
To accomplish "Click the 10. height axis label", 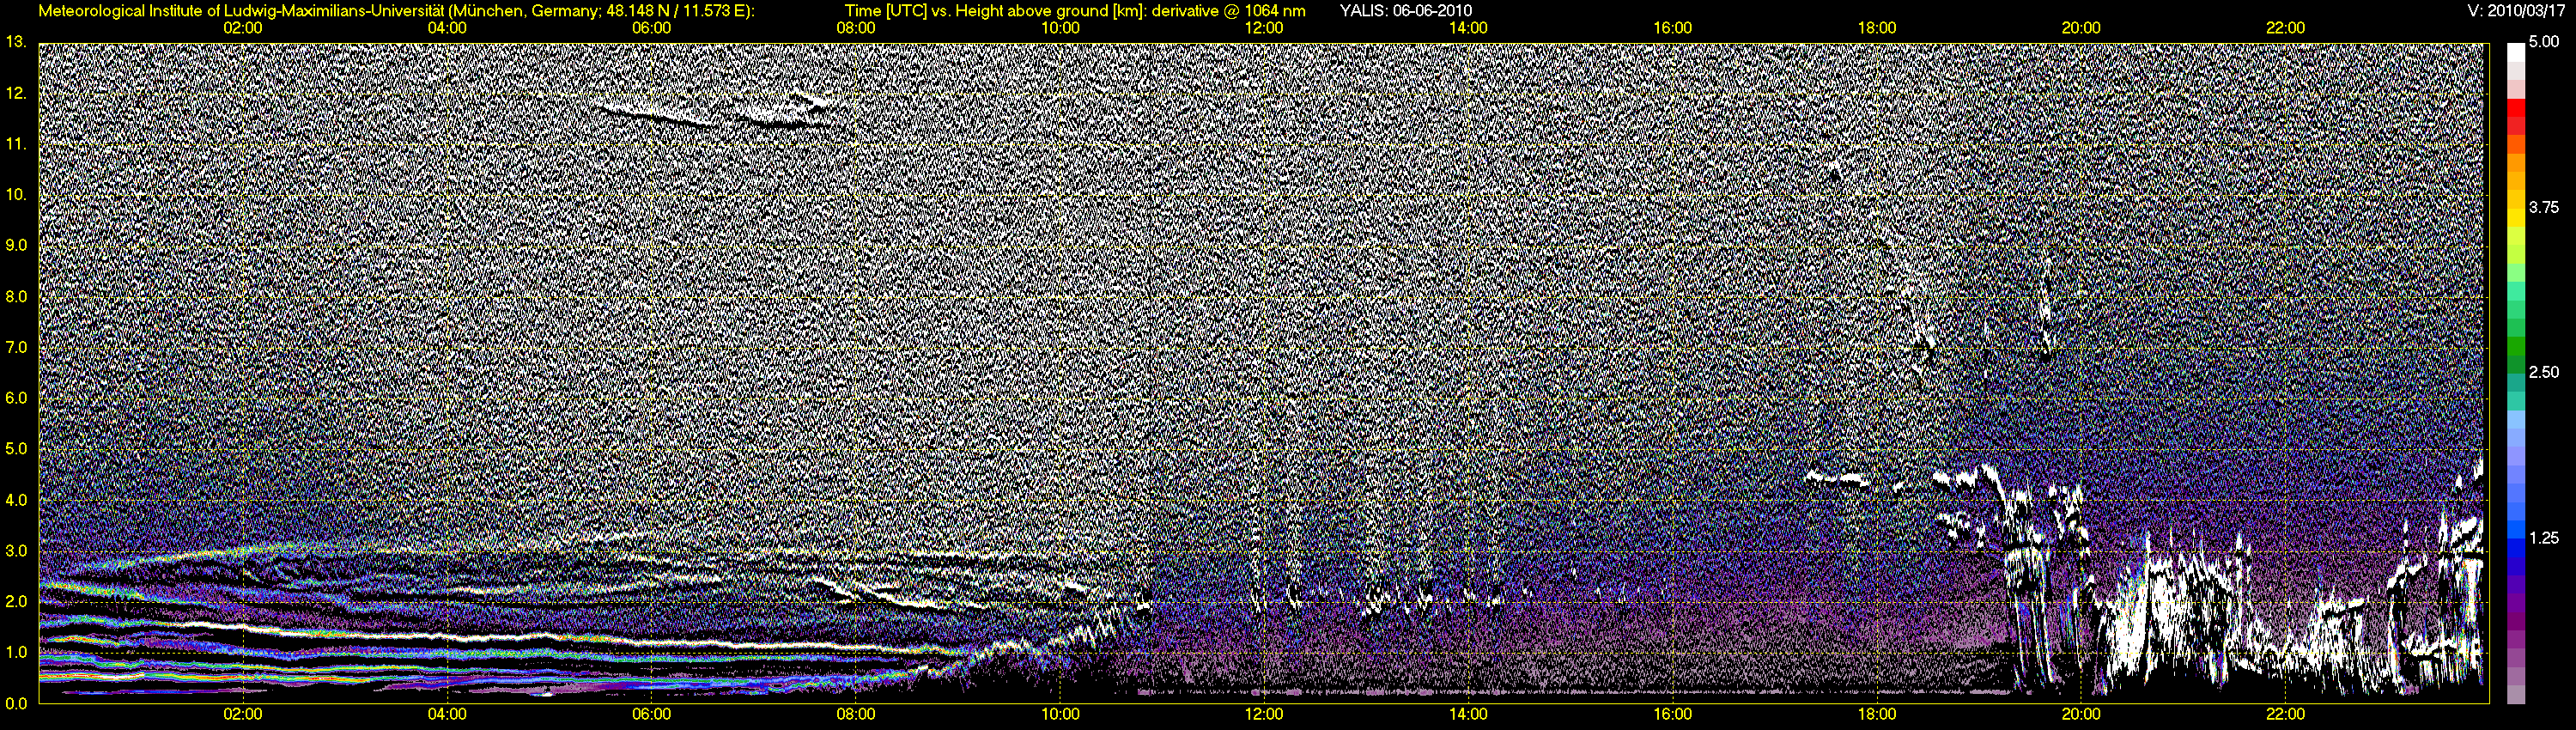I will pyautogui.click(x=16, y=194).
